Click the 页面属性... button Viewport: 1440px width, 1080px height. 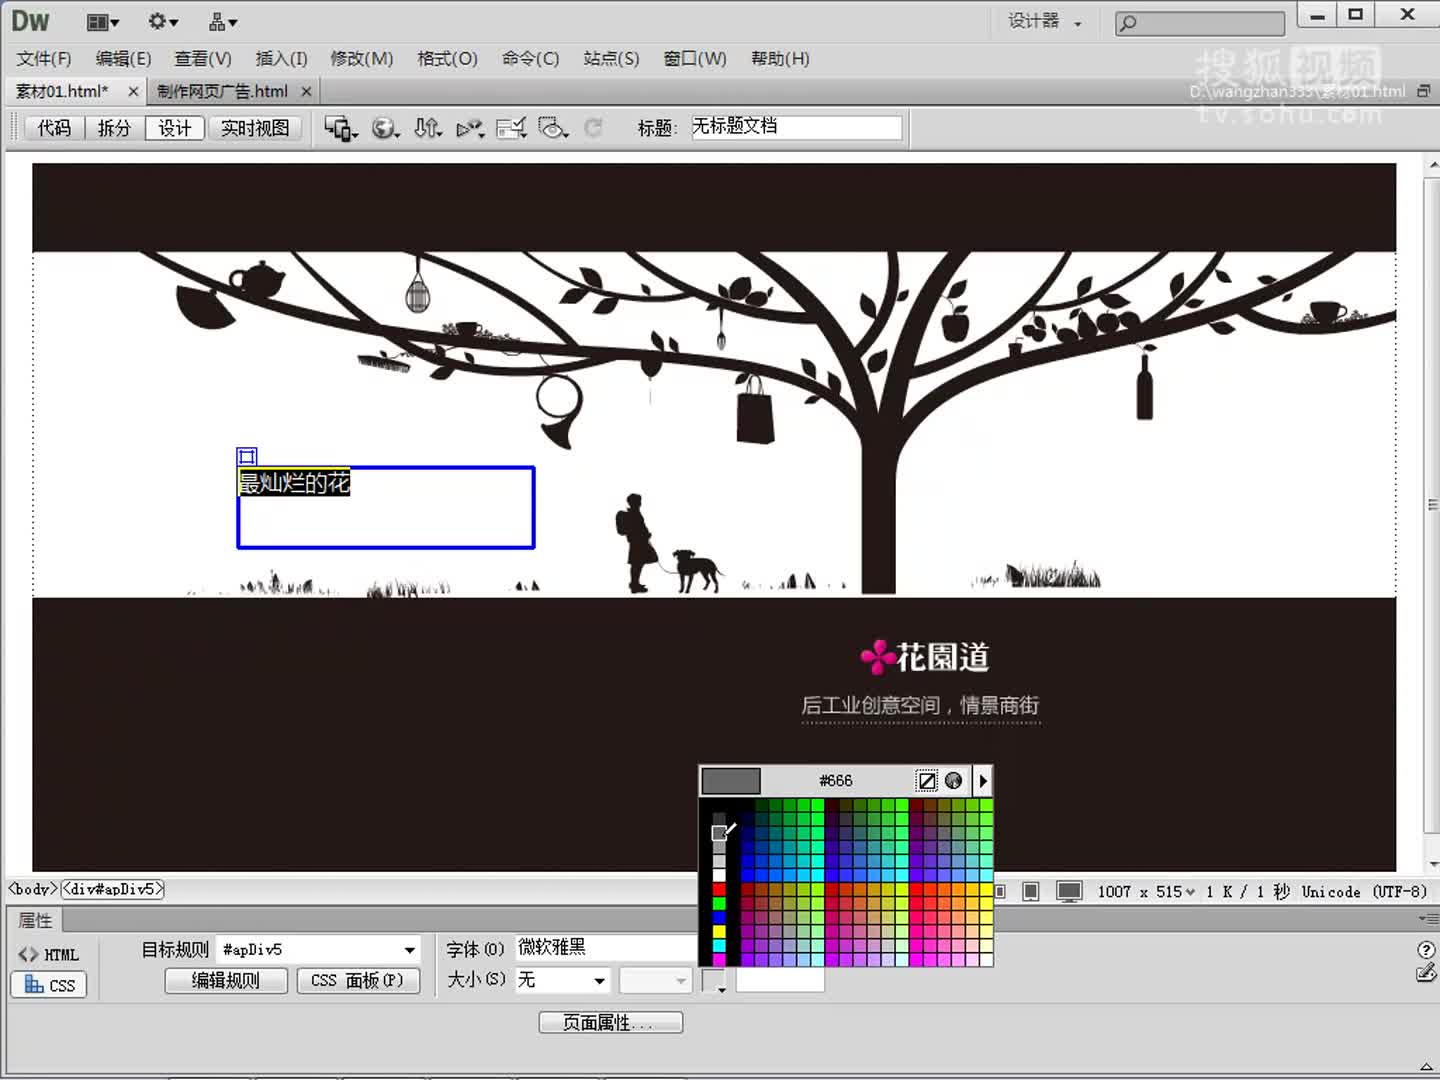click(x=610, y=1022)
